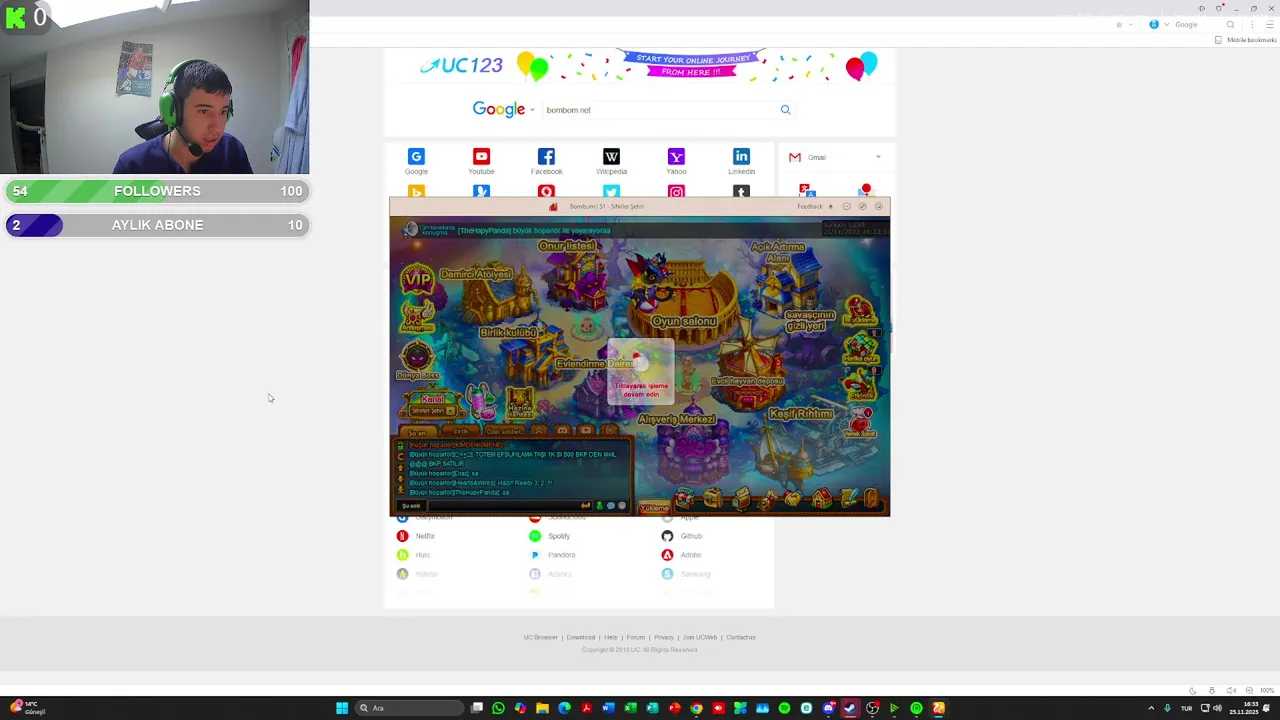Open the house icon in the bottom game toolbar
Image resolution: width=1280 pixels, height=720 pixels.
(x=820, y=497)
